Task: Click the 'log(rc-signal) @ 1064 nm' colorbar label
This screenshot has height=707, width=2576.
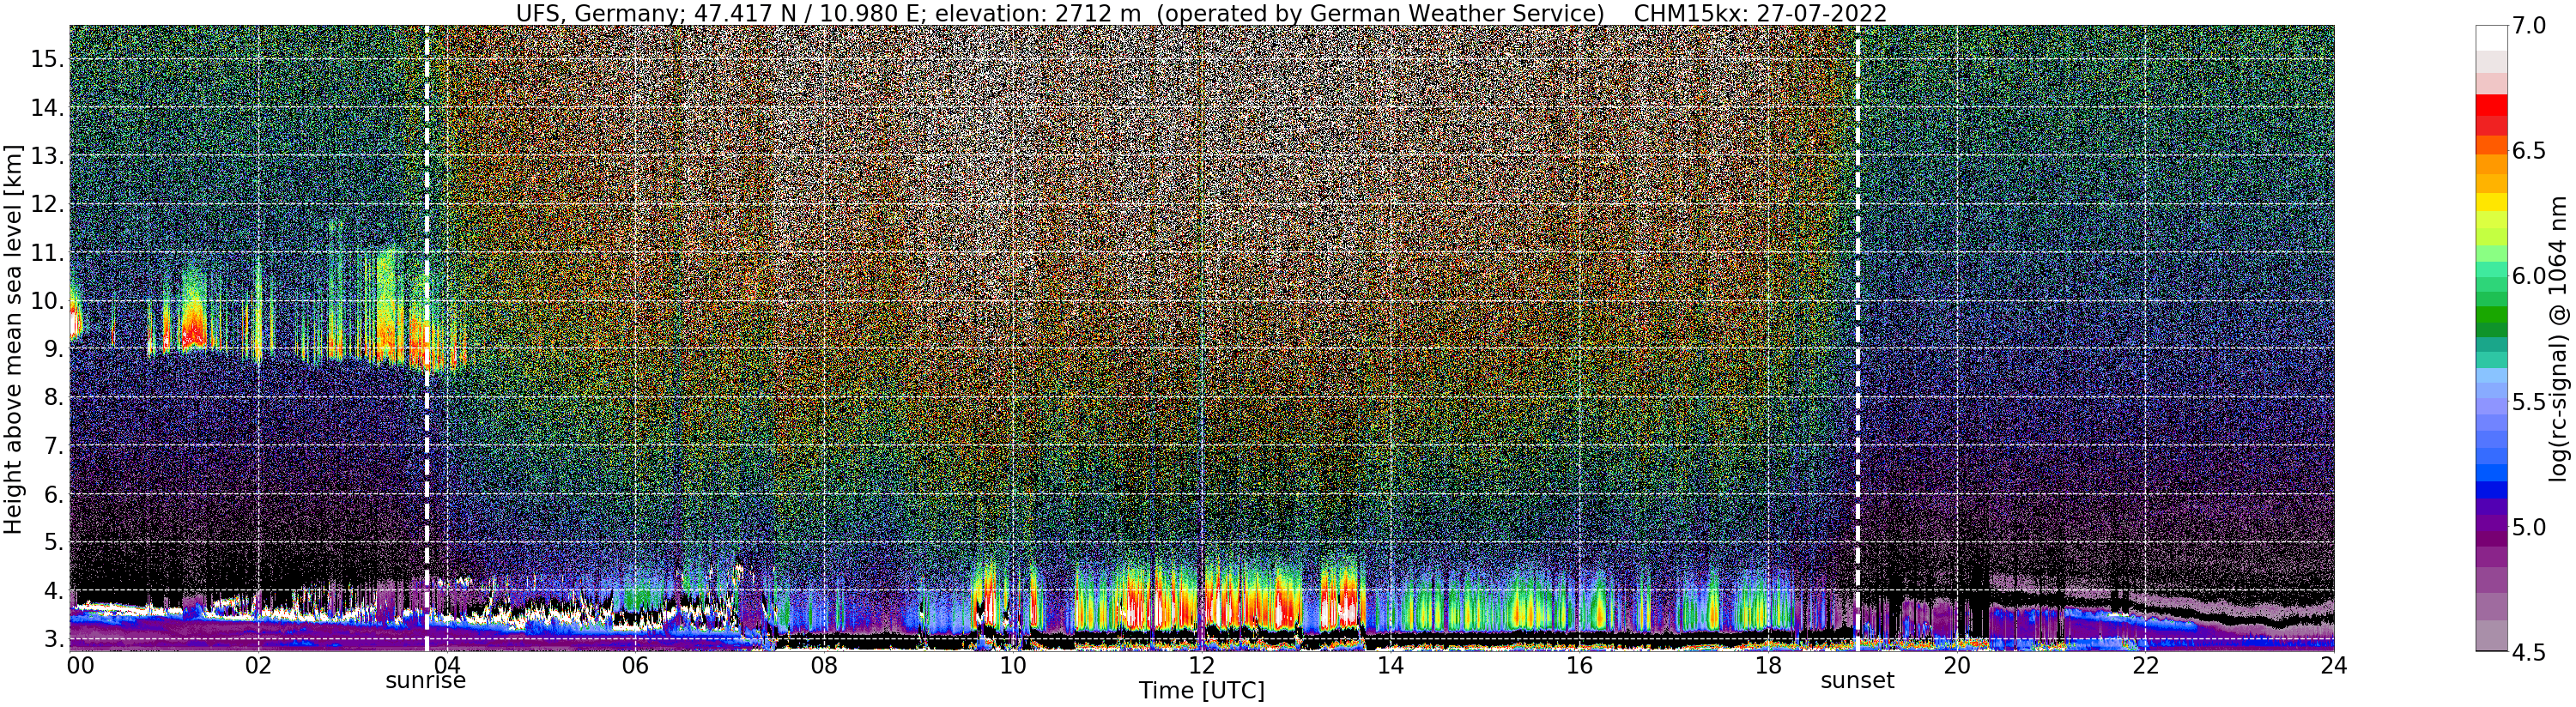Action: (x=2559, y=339)
